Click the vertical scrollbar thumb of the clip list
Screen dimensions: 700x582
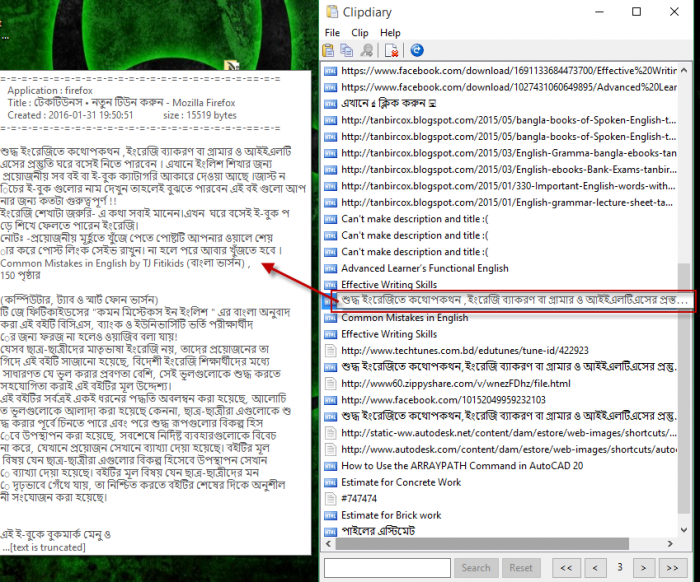[683, 388]
